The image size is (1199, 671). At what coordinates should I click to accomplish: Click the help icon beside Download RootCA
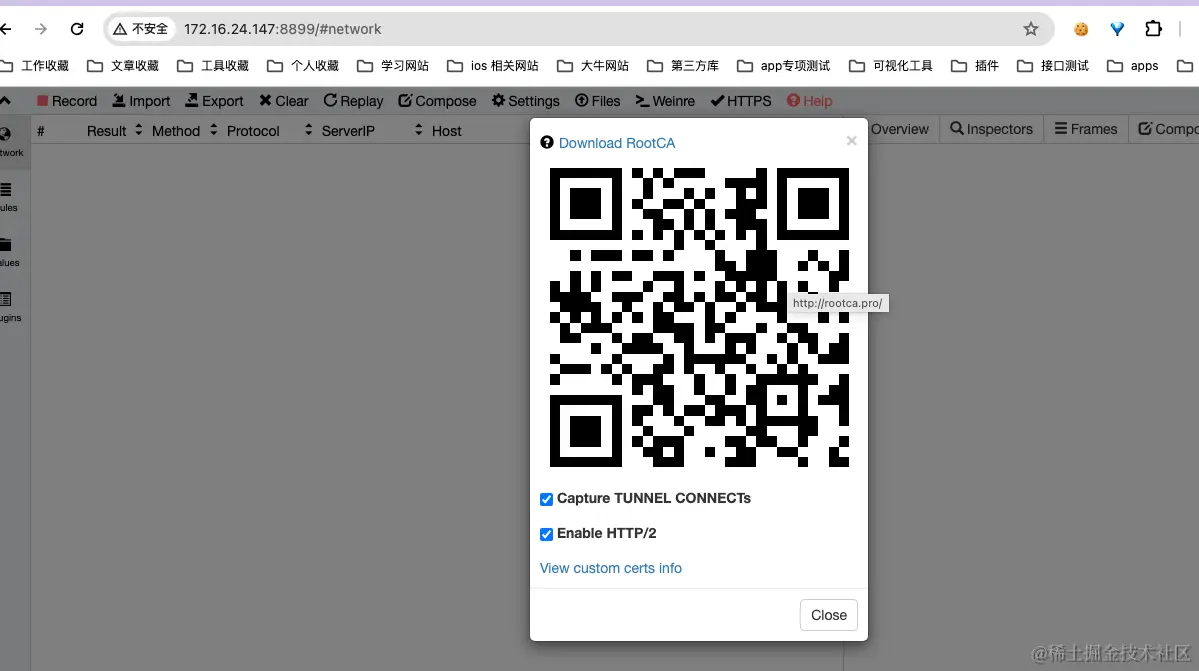pos(547,142)
